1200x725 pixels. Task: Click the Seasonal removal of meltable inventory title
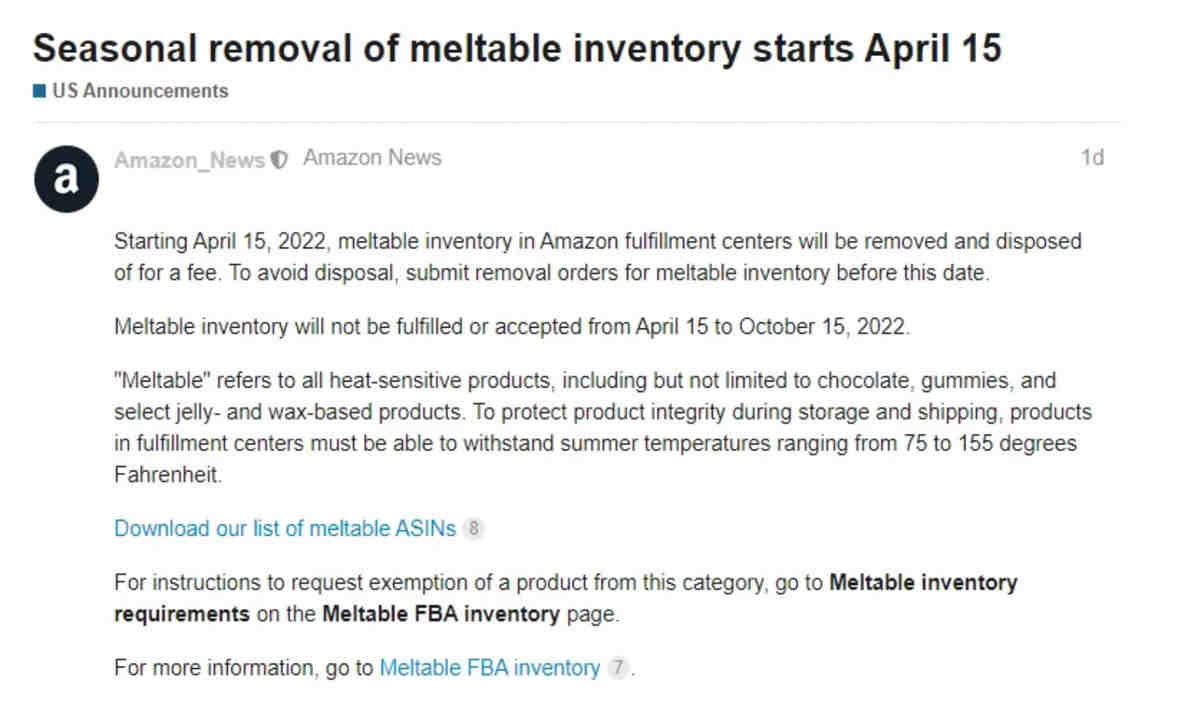click(x=517, y=47)
